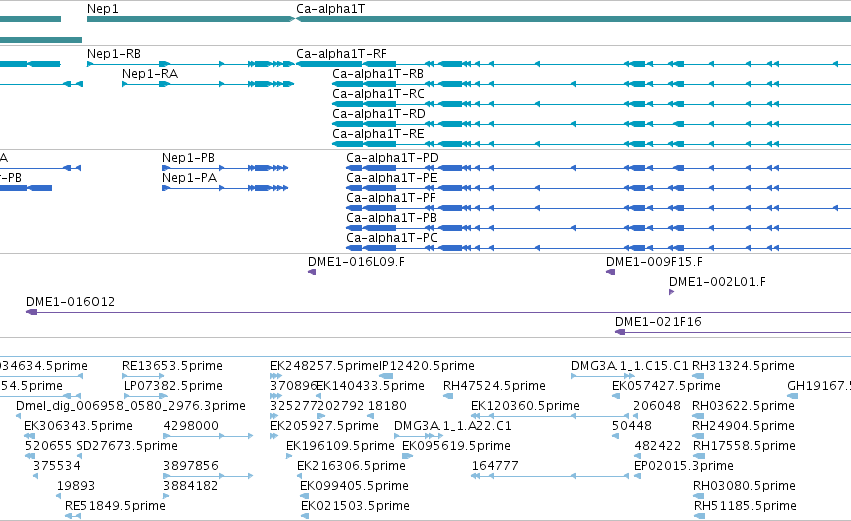Viewport: 851px width, 521px height.
Task: Click the RE13653.5prime EST label
Action: click(x=172, y=366)
